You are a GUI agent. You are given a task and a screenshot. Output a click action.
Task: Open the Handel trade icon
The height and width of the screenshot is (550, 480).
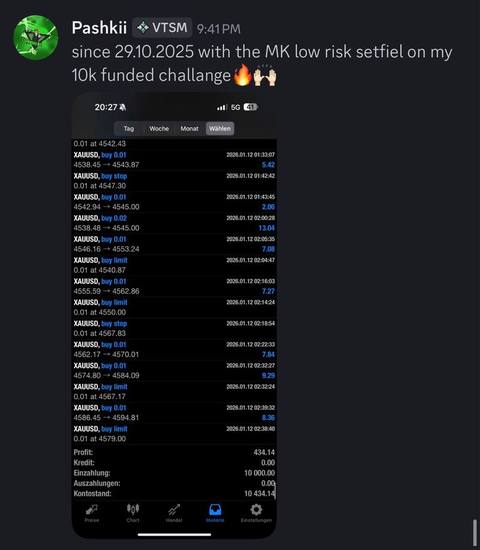click(x=174, y=513)
